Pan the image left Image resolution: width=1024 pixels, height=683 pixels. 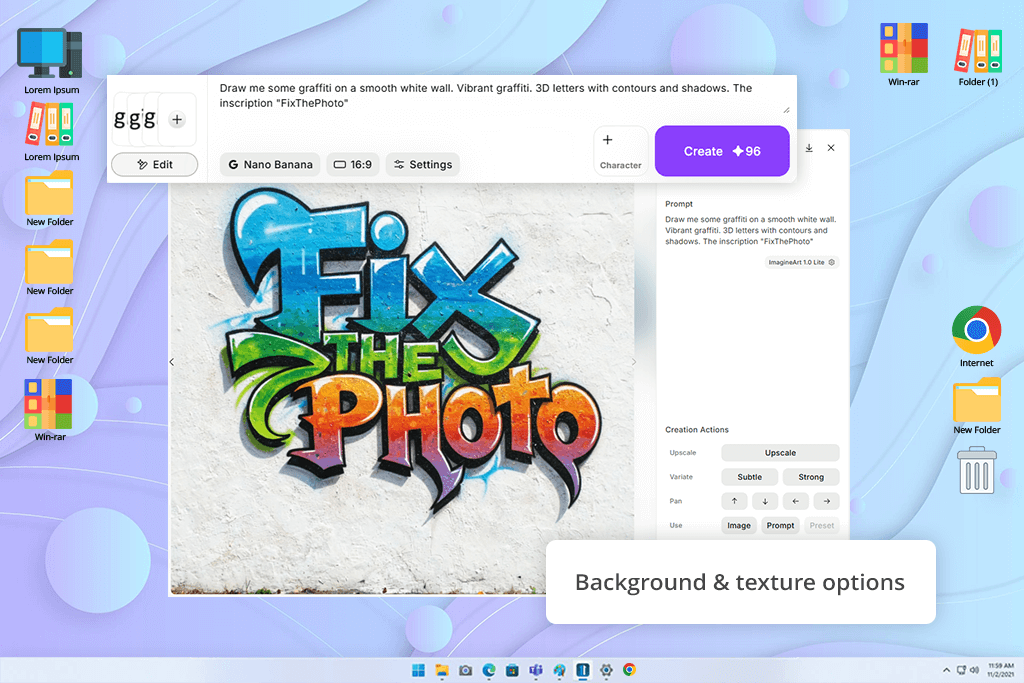(x=795, y=501)
